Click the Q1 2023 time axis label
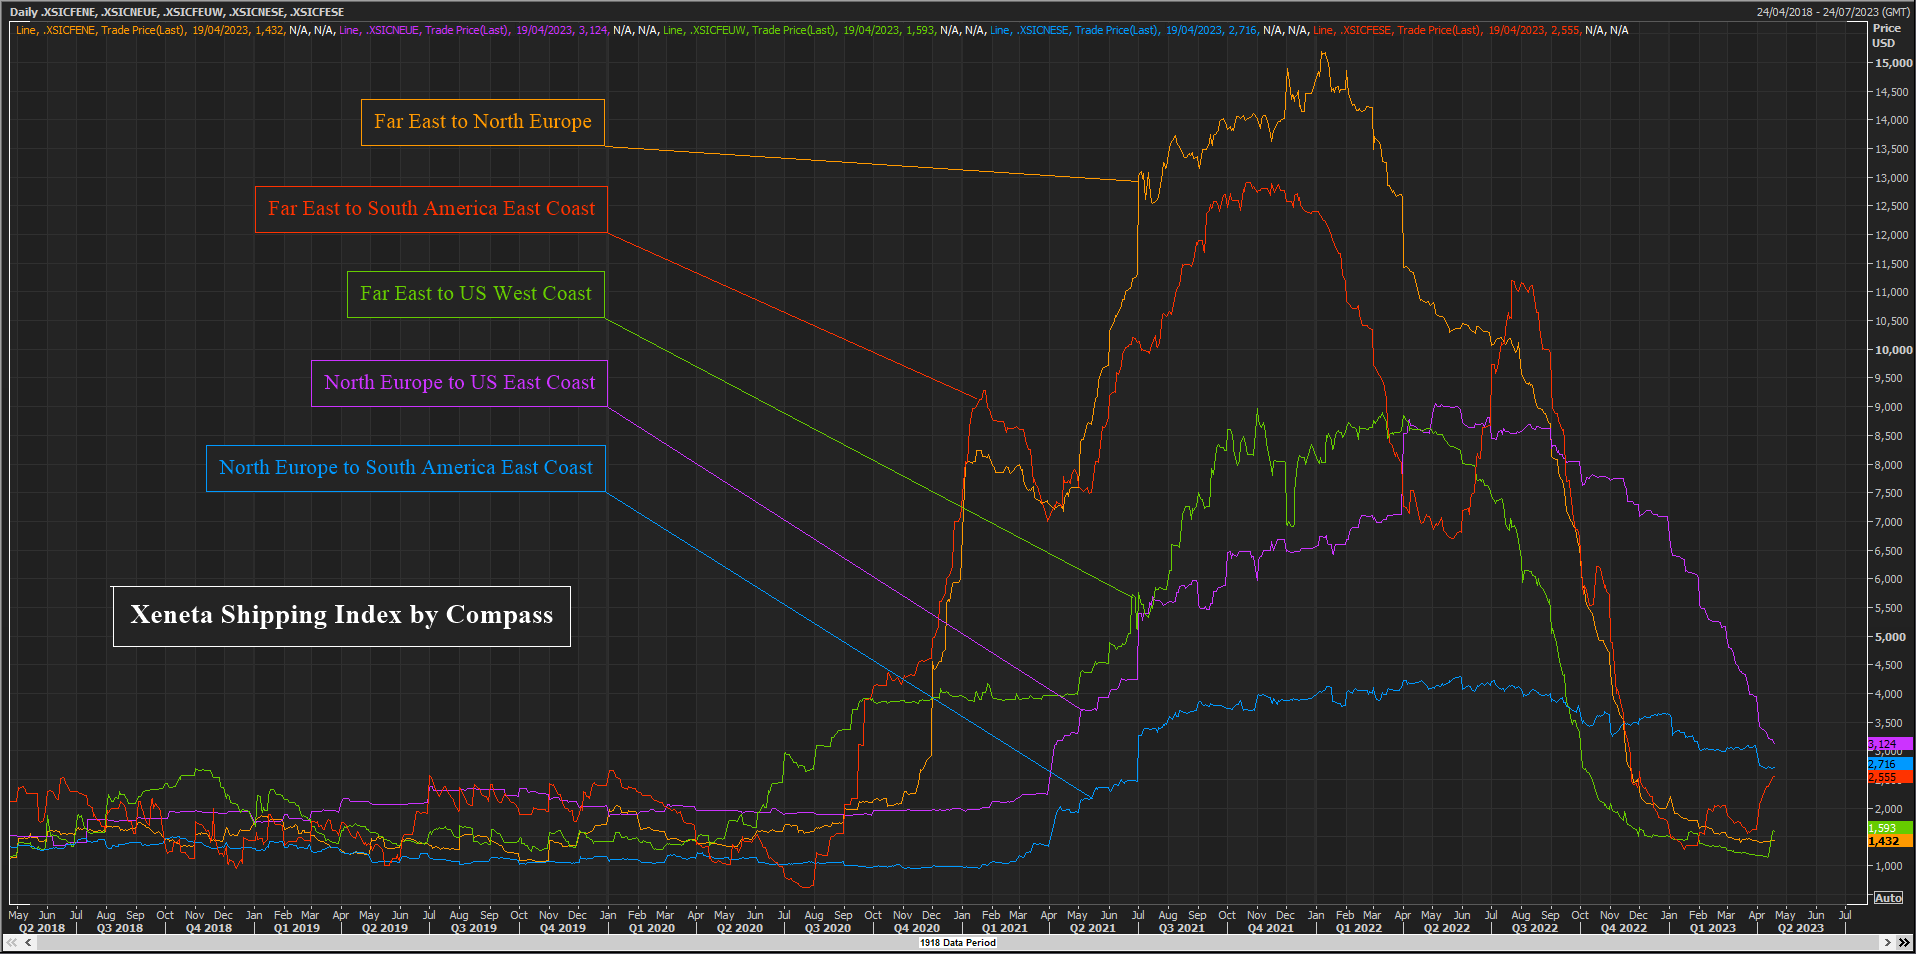The image size is (1916, 954). pos(1713,928)
